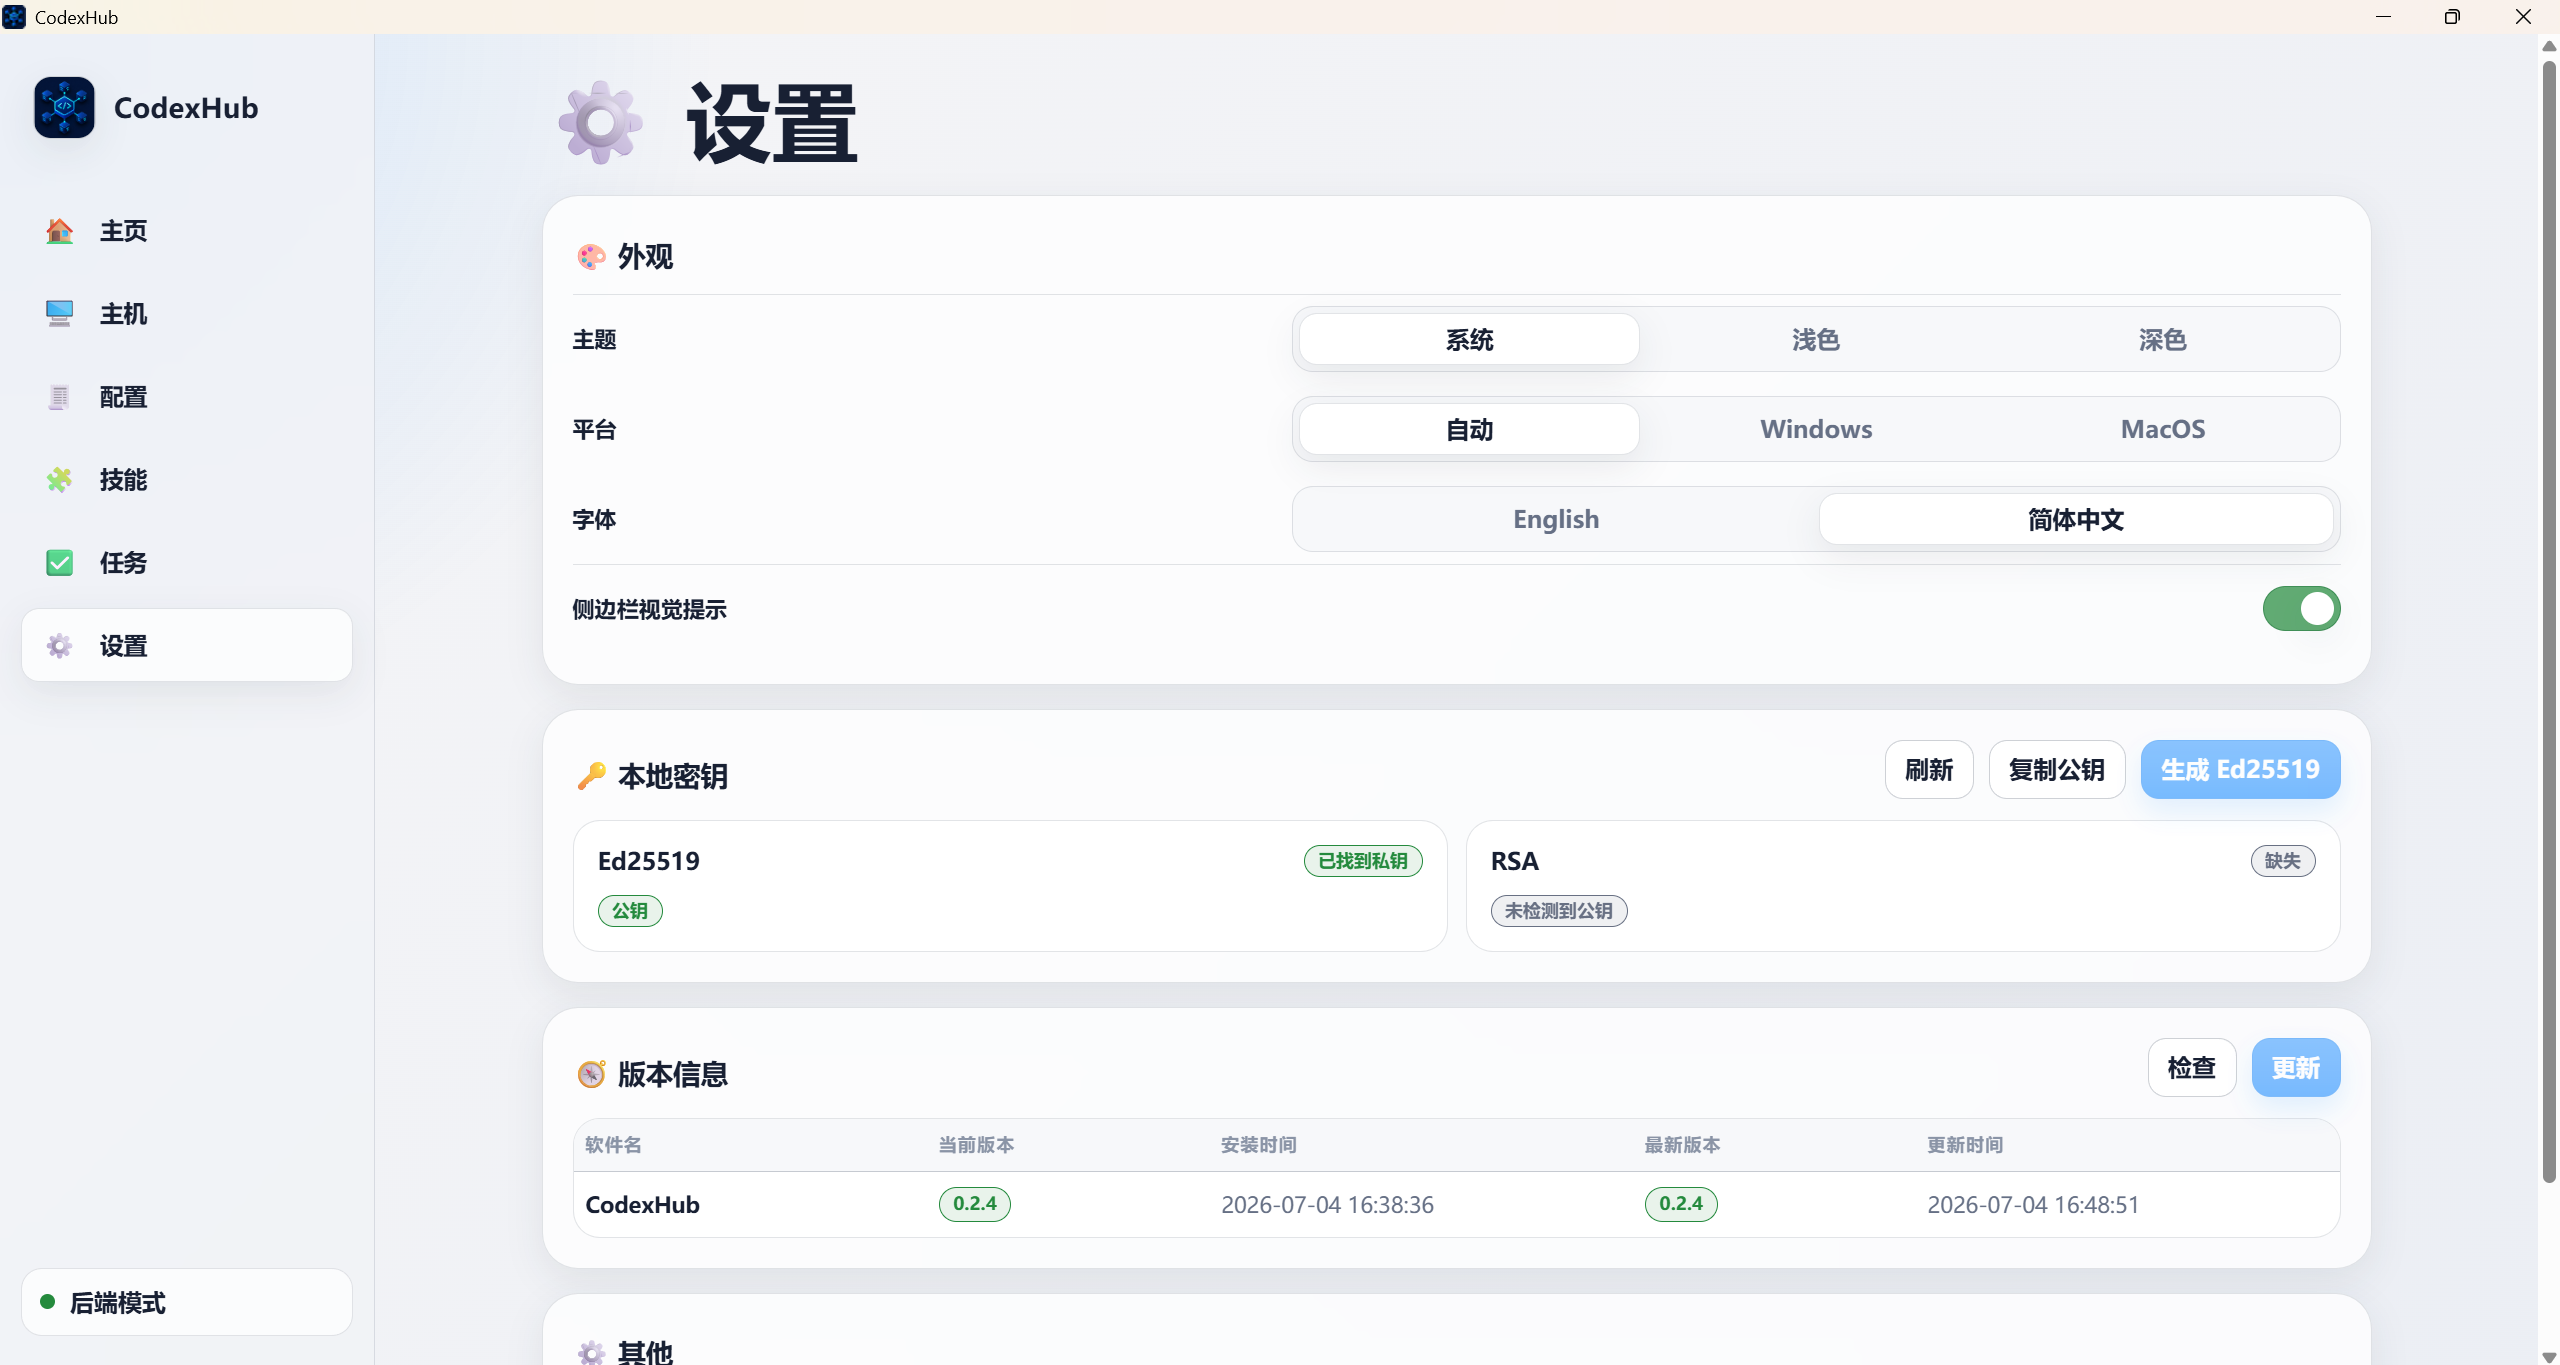Image resolution: width=2560 pixels, height=1365 pixels.
Task: Click the 当前版本 column header
Action: [976, 1145]
